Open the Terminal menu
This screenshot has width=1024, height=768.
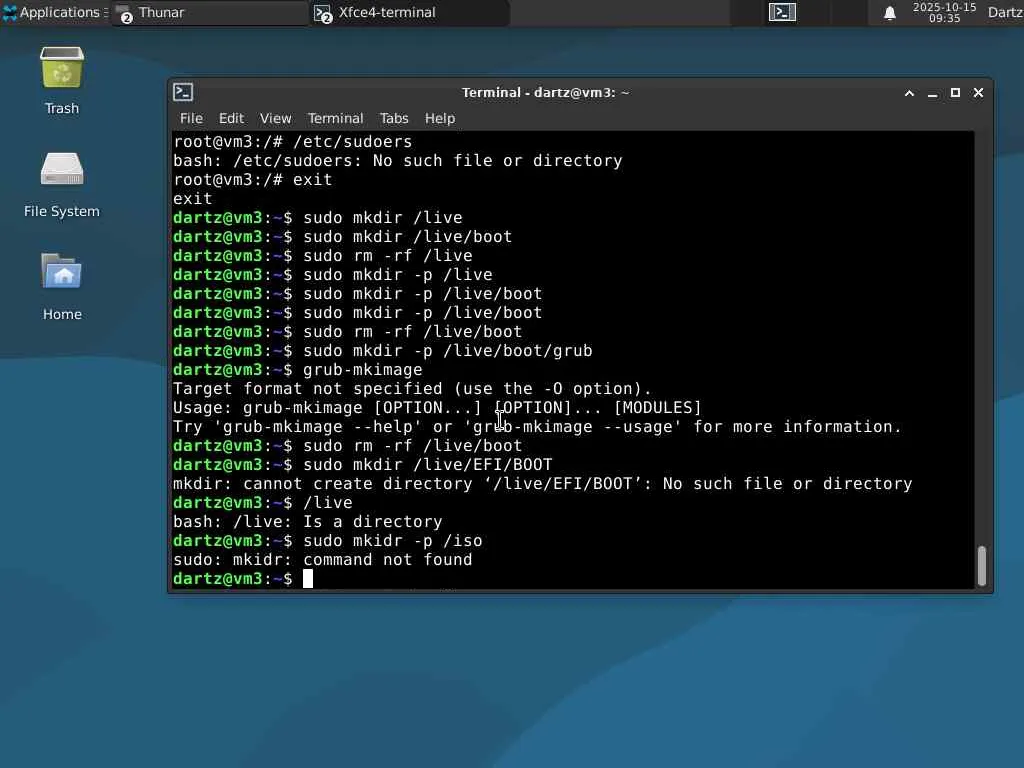(x=335, y=118)
